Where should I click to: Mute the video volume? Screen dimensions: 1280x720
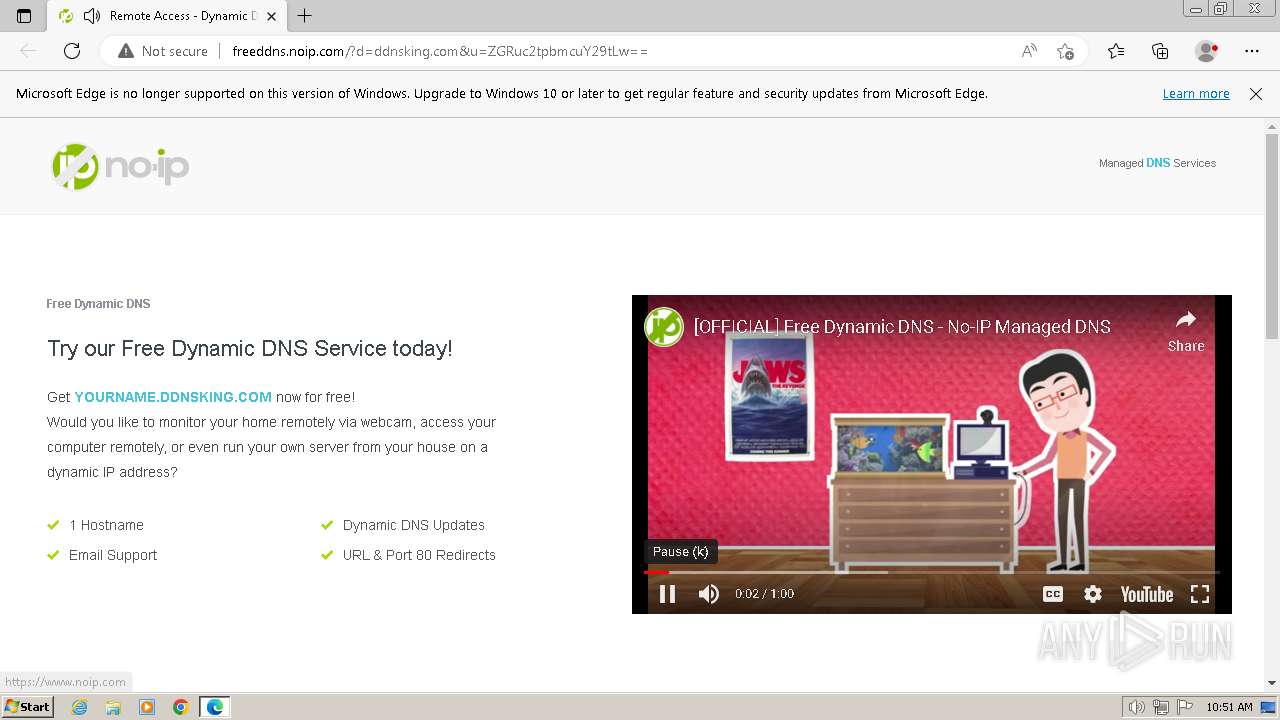[x=709, y=594]
